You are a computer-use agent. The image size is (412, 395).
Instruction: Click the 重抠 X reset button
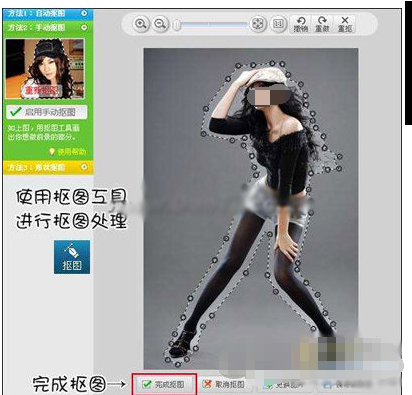345,24
